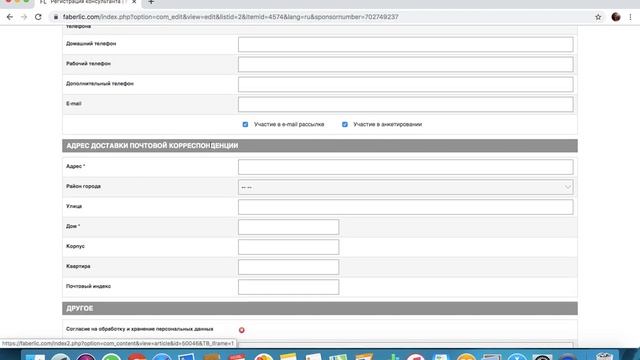Close the Faberlic registration tab
The image size is (640, 360).
tap(134, 2)
